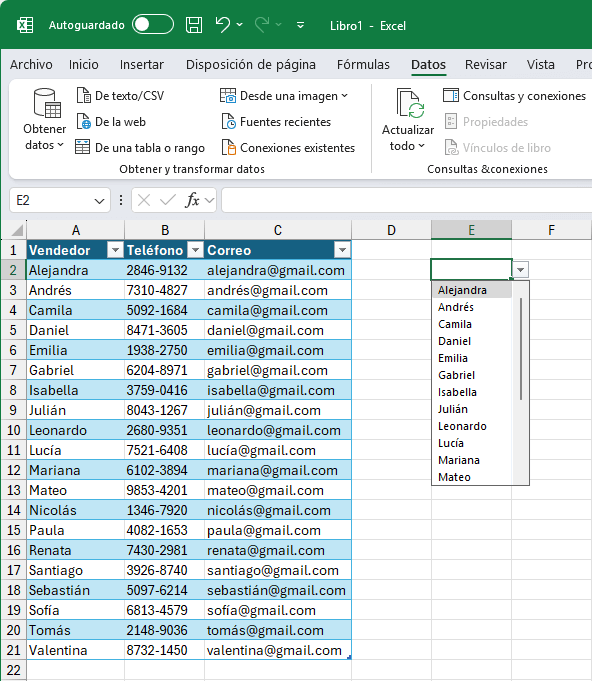Click De una tabla o rango
592x681 pixels.
coord(140,148)
